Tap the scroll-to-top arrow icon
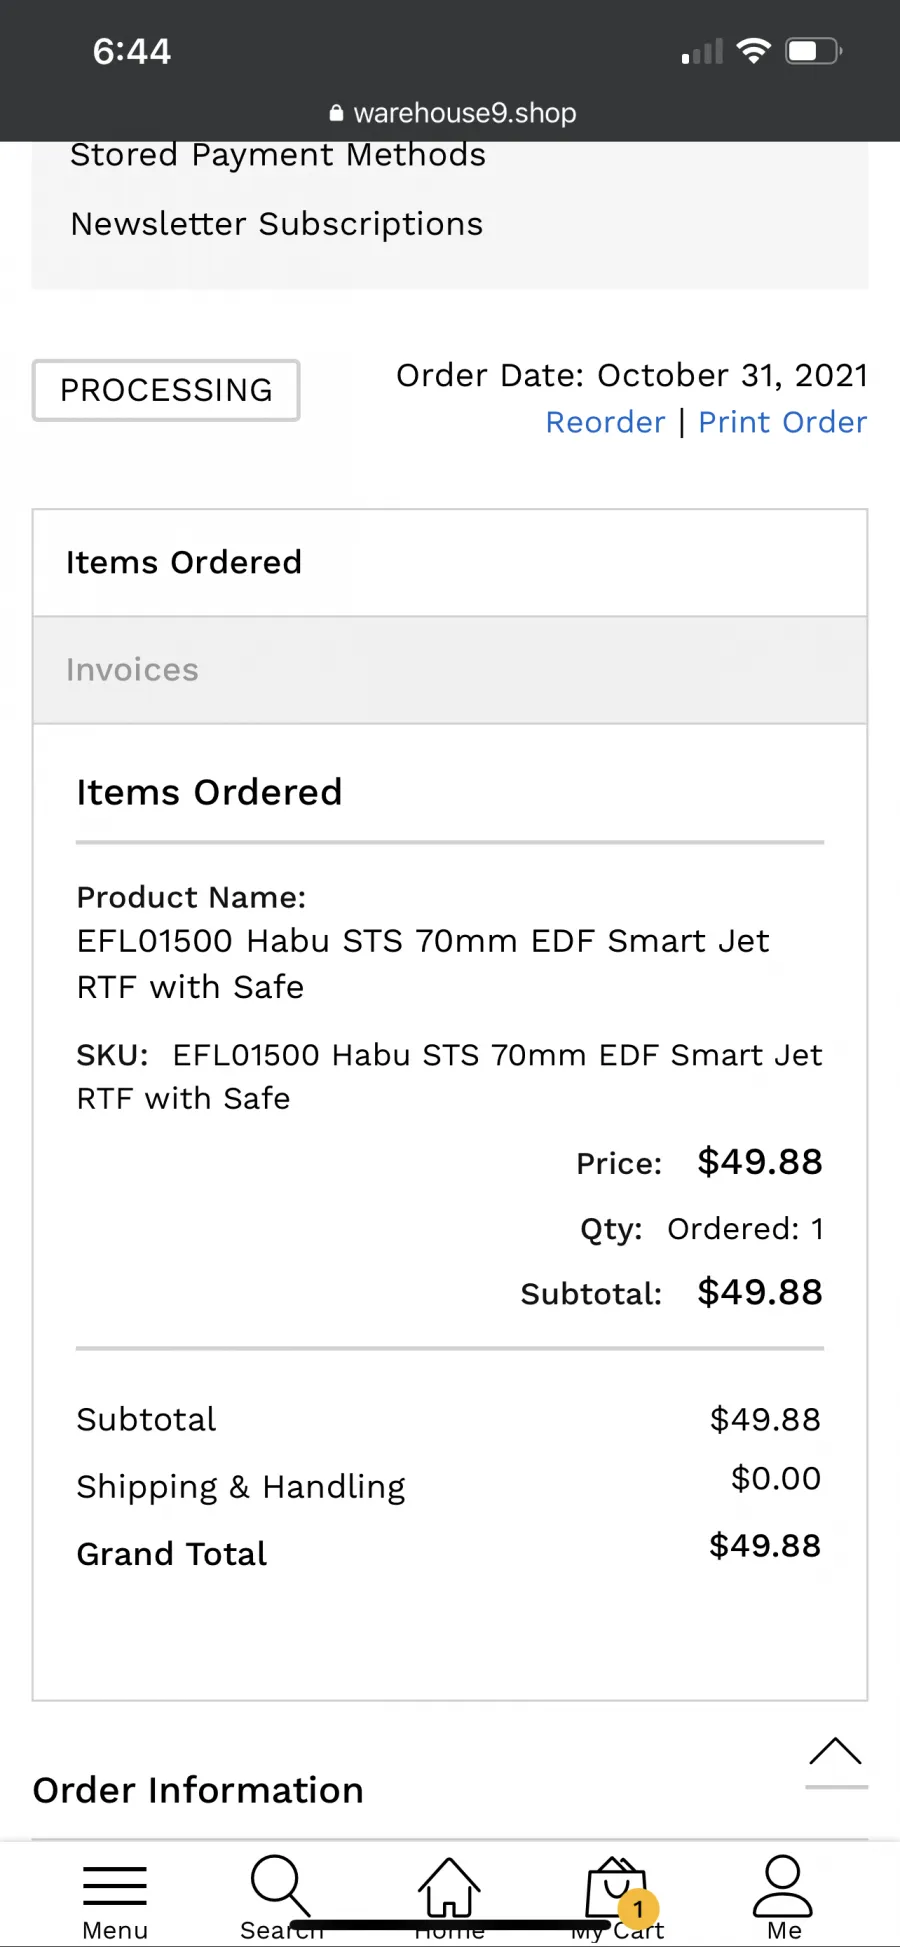The height and width of the screenshot is (1947, 900). click(836, 1758)
